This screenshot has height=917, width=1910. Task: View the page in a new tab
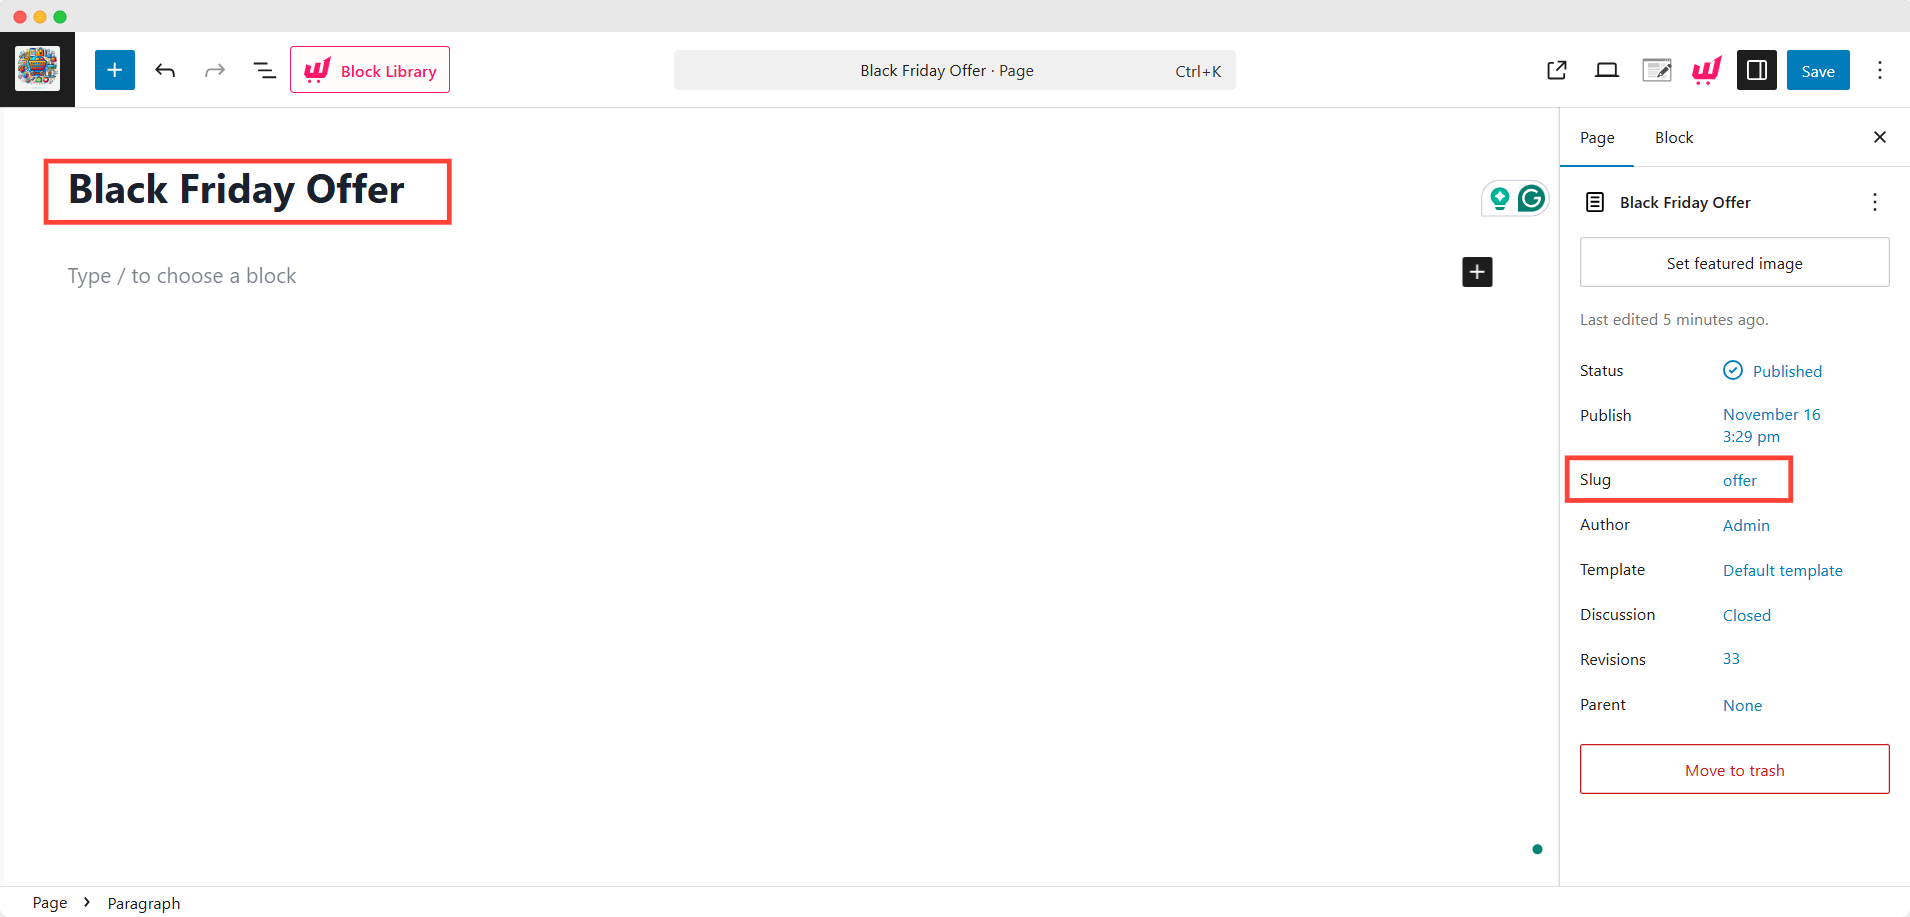1556,70
